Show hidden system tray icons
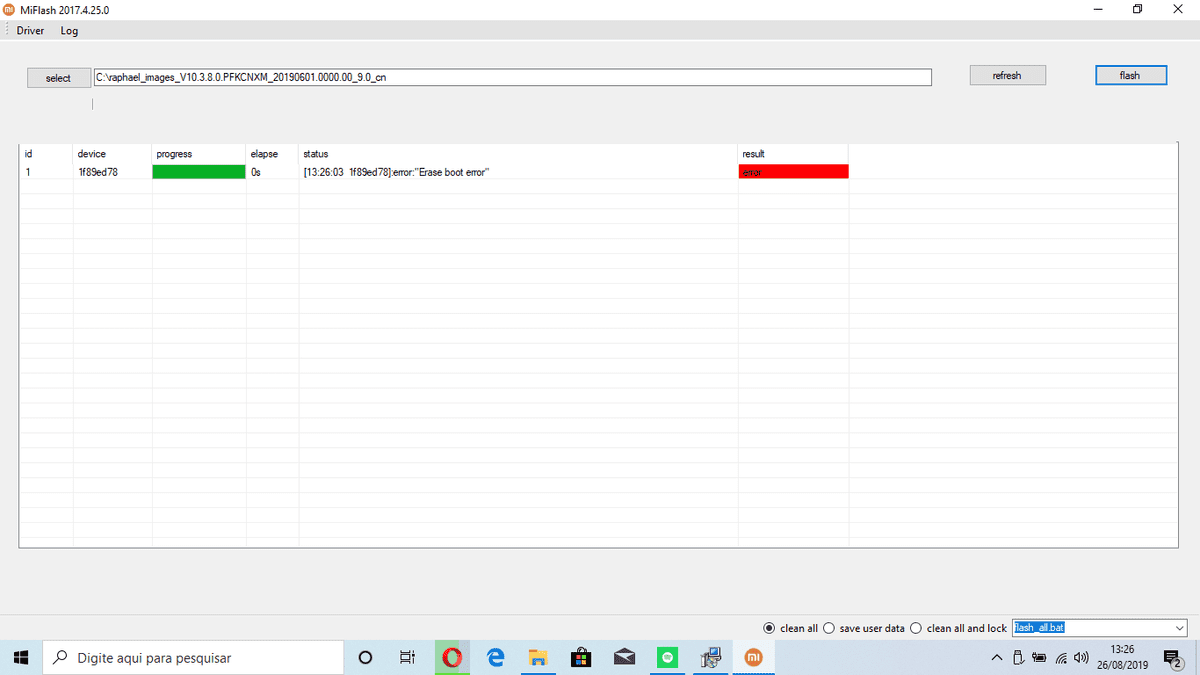This screenshot has width=1200, height=675. [x=997, y=657]
